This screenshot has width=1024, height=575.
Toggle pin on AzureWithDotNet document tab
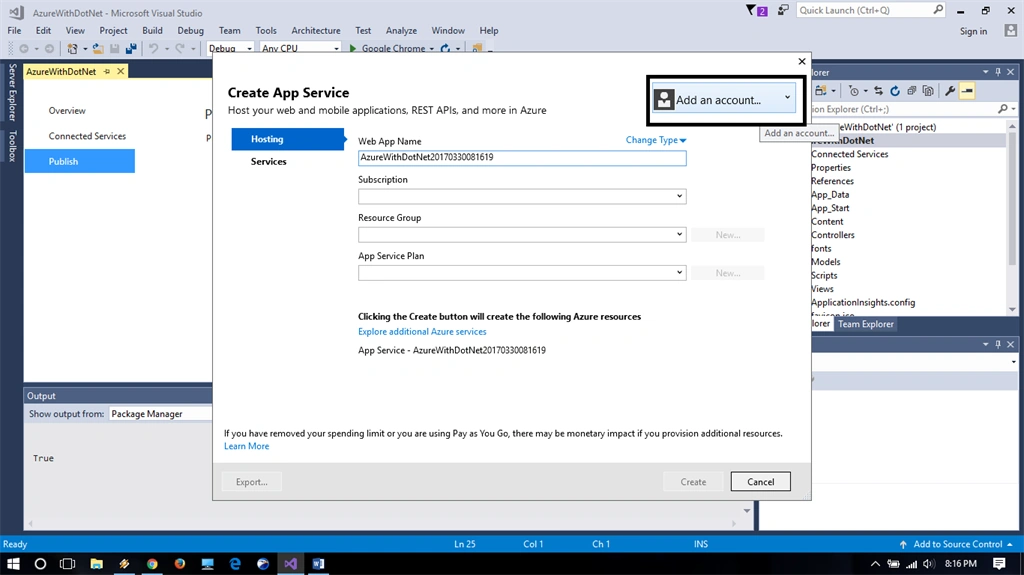107,71
